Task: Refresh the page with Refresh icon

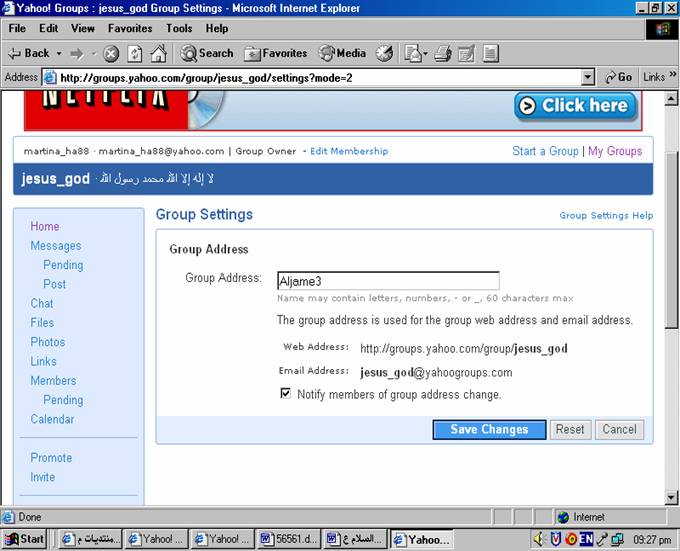Action: click(x=135, y=54)
